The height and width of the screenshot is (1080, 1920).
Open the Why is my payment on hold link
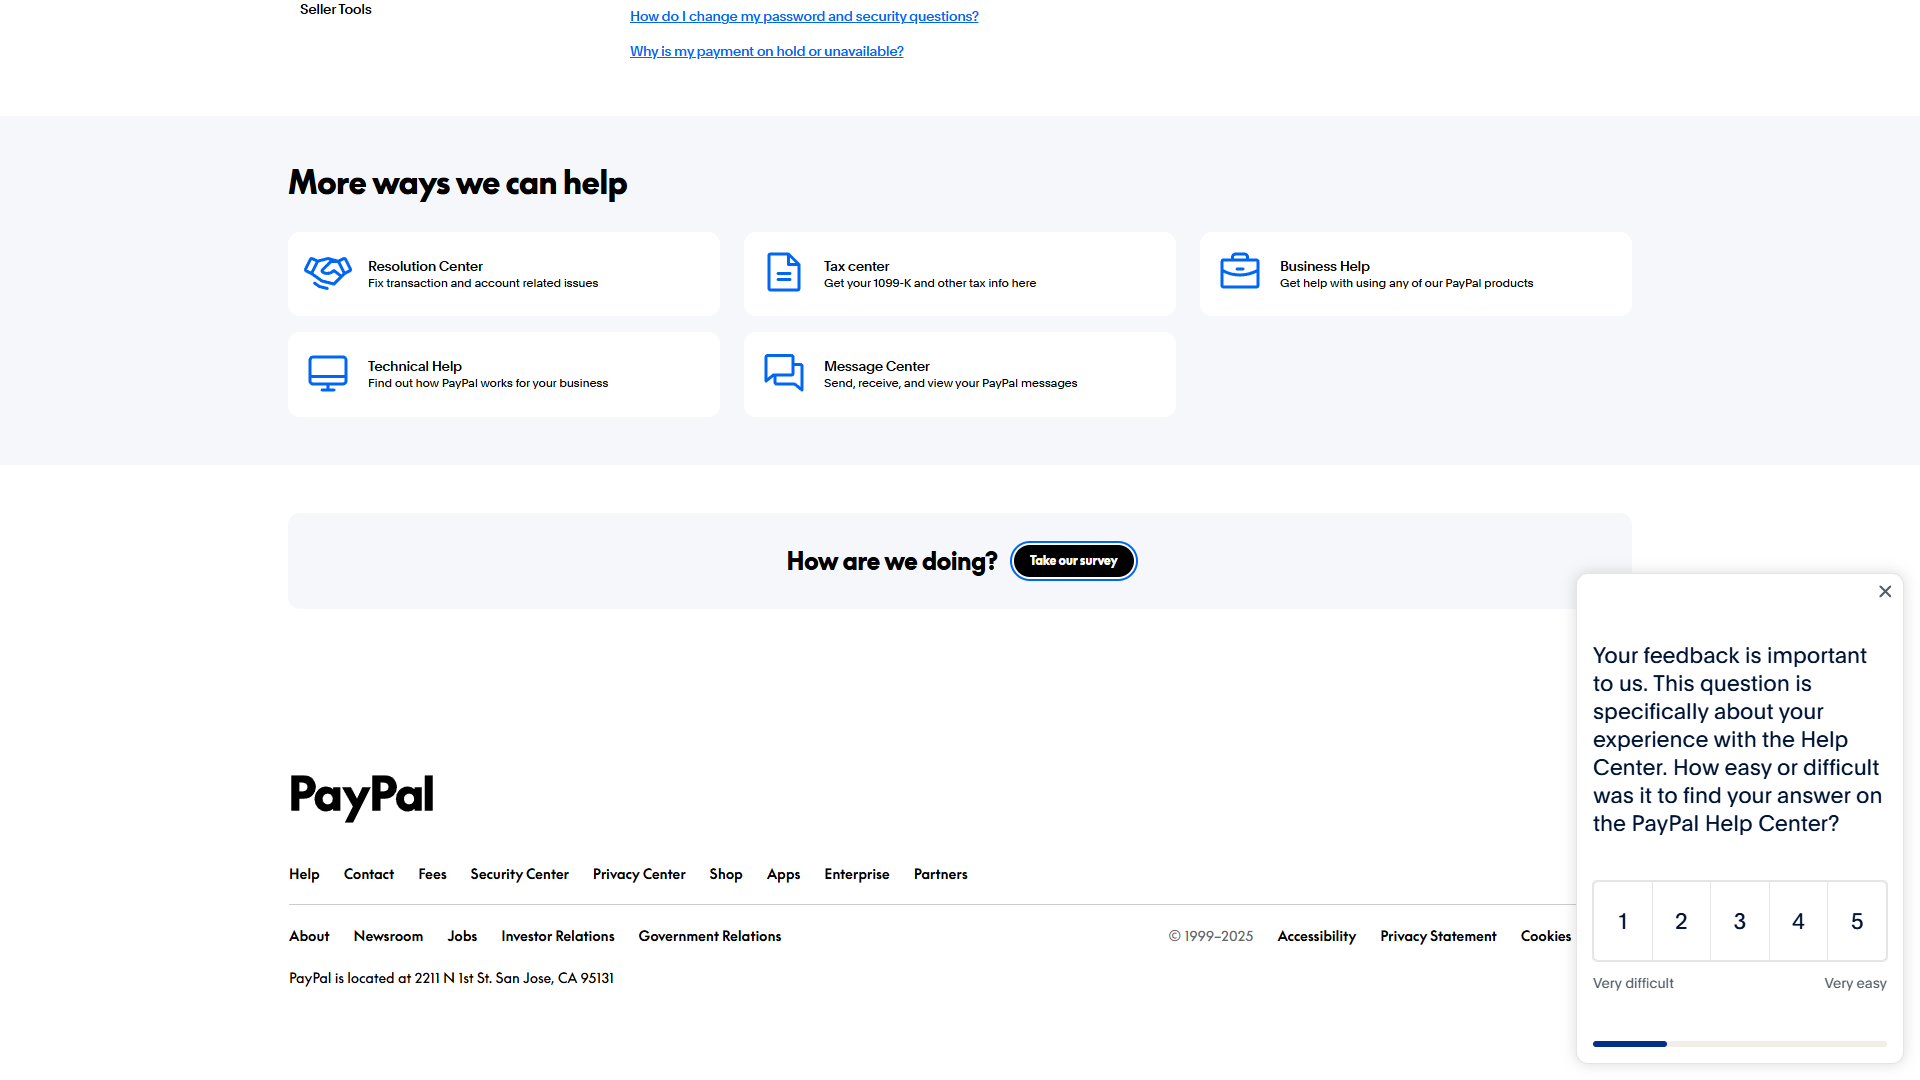tap(766, 50)
